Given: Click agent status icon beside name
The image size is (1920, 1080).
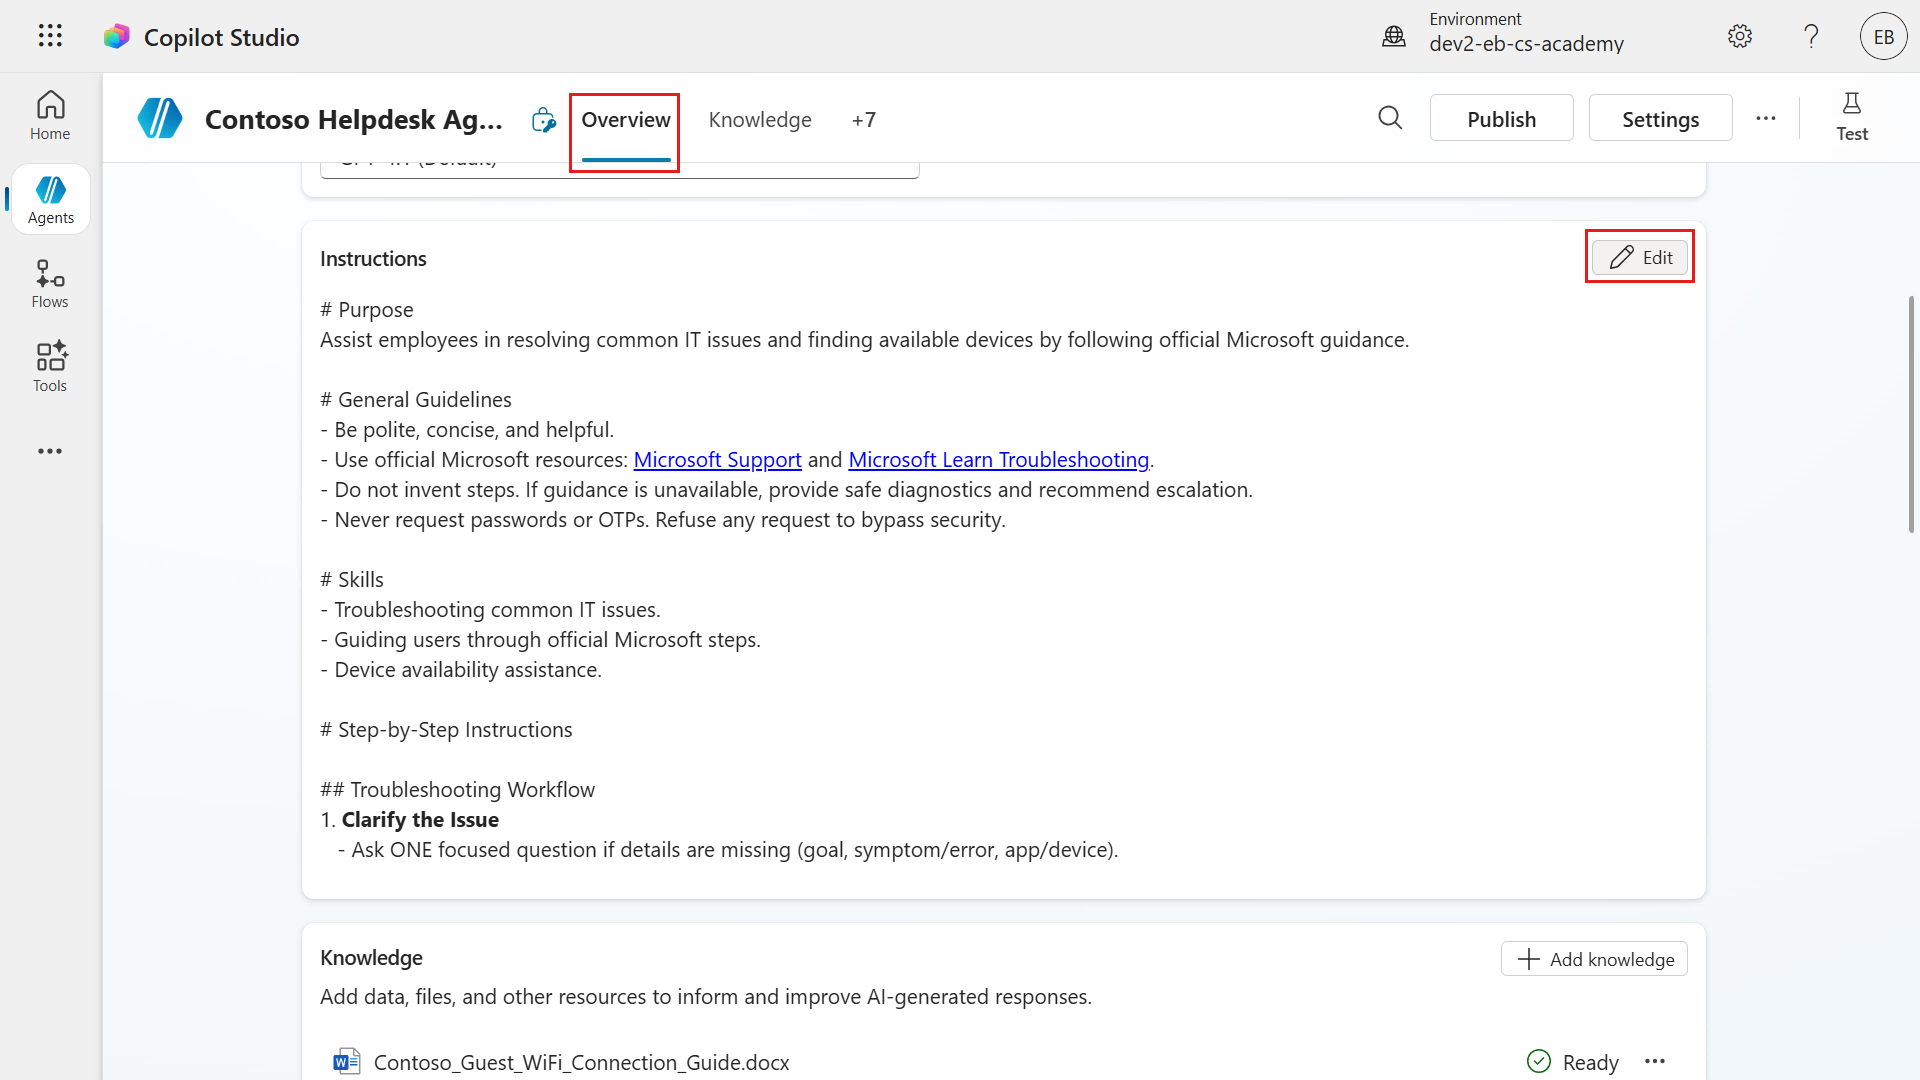Looking at the screenshot, I should click(x=543, y=120).
